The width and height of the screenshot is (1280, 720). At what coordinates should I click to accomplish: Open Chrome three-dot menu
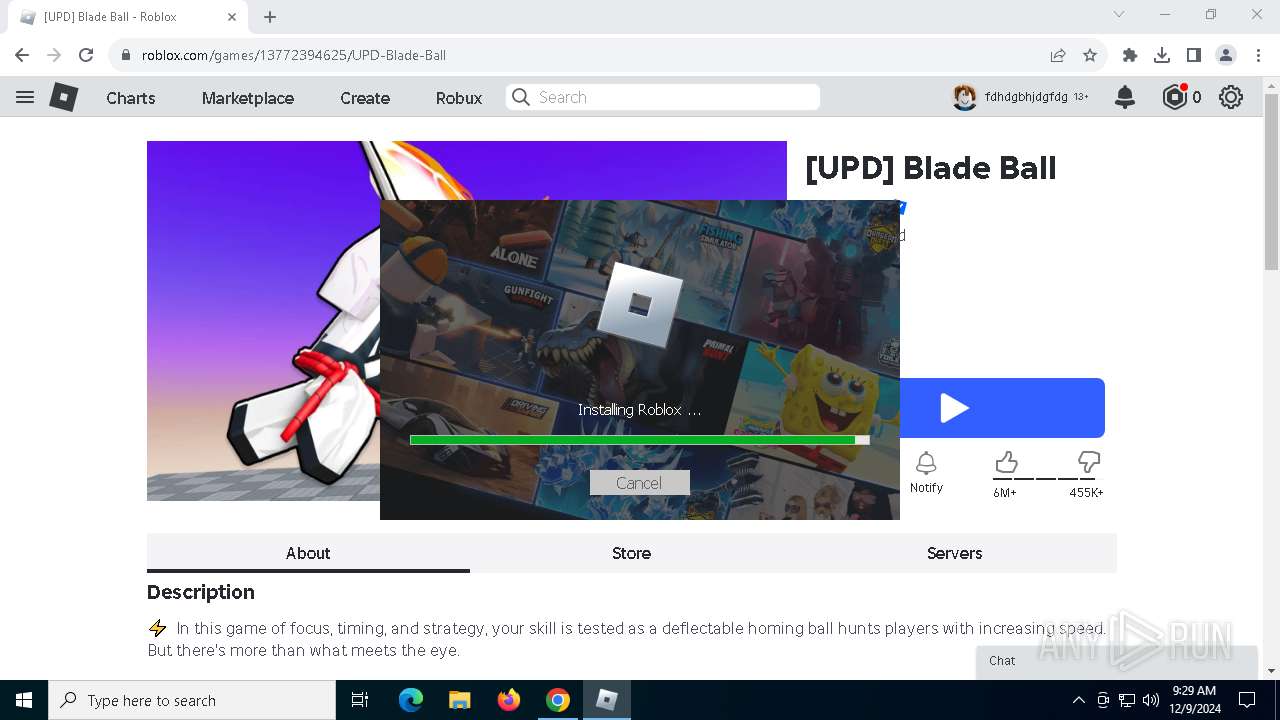pyautogui.click(x=1258, y=55)
